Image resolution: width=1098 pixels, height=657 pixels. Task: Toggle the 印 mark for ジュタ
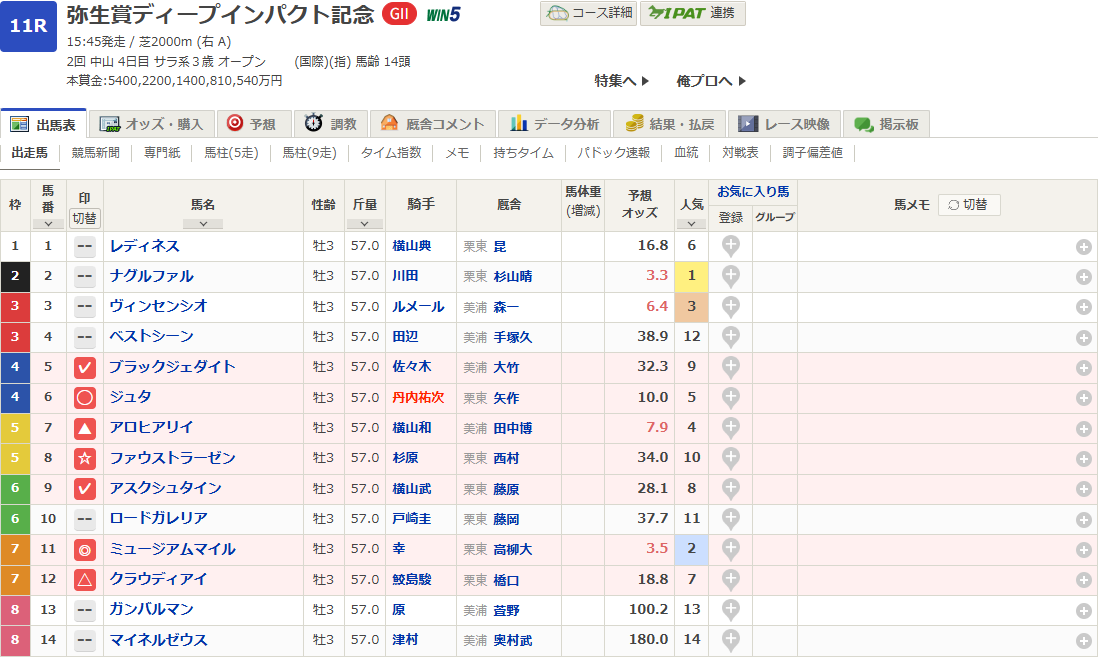point(85,398)
